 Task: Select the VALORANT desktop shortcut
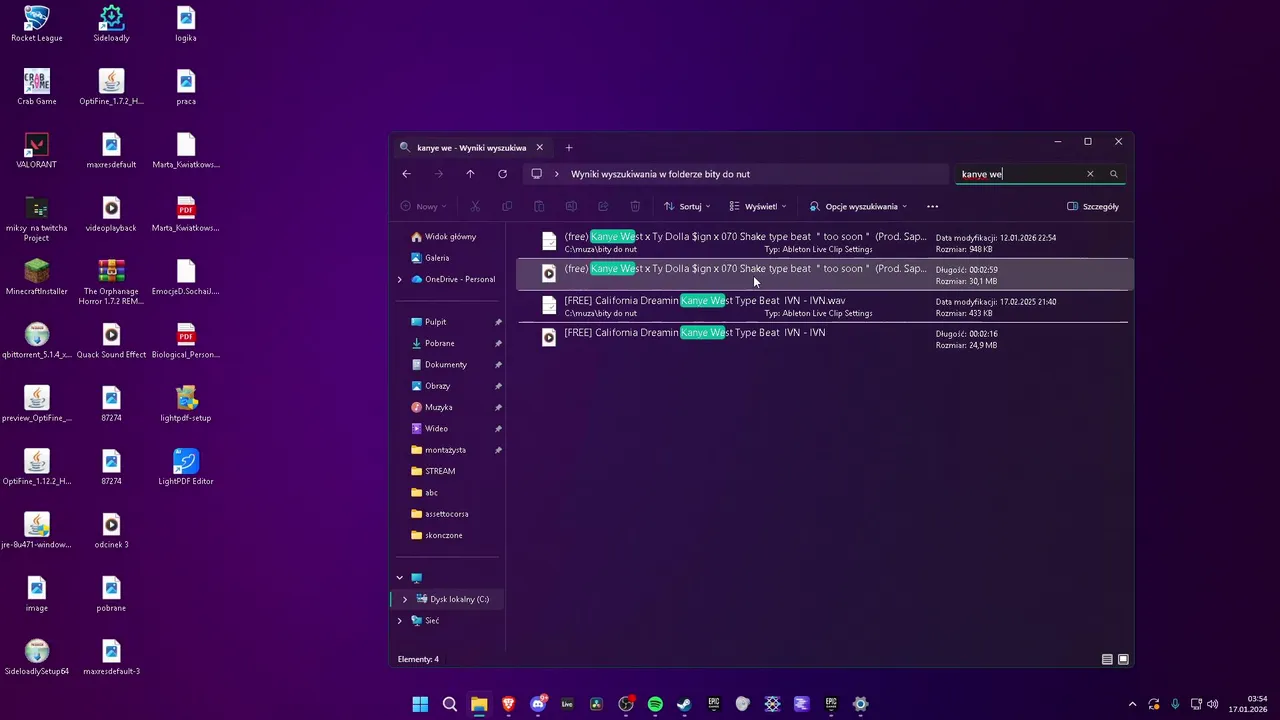pyautogui.click(x=37, y=151)
